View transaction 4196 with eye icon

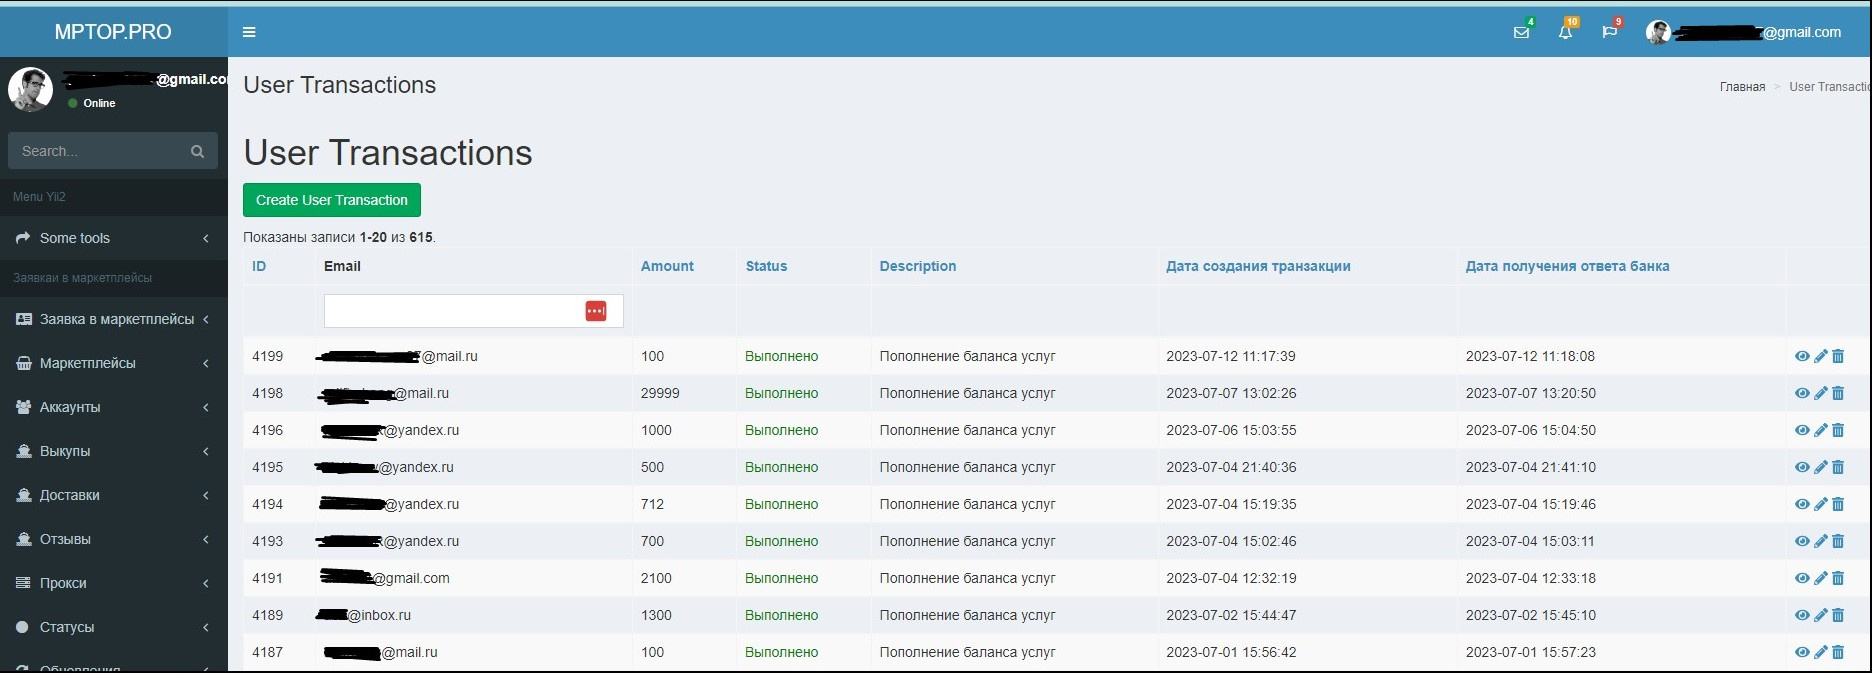(1802, 430)
